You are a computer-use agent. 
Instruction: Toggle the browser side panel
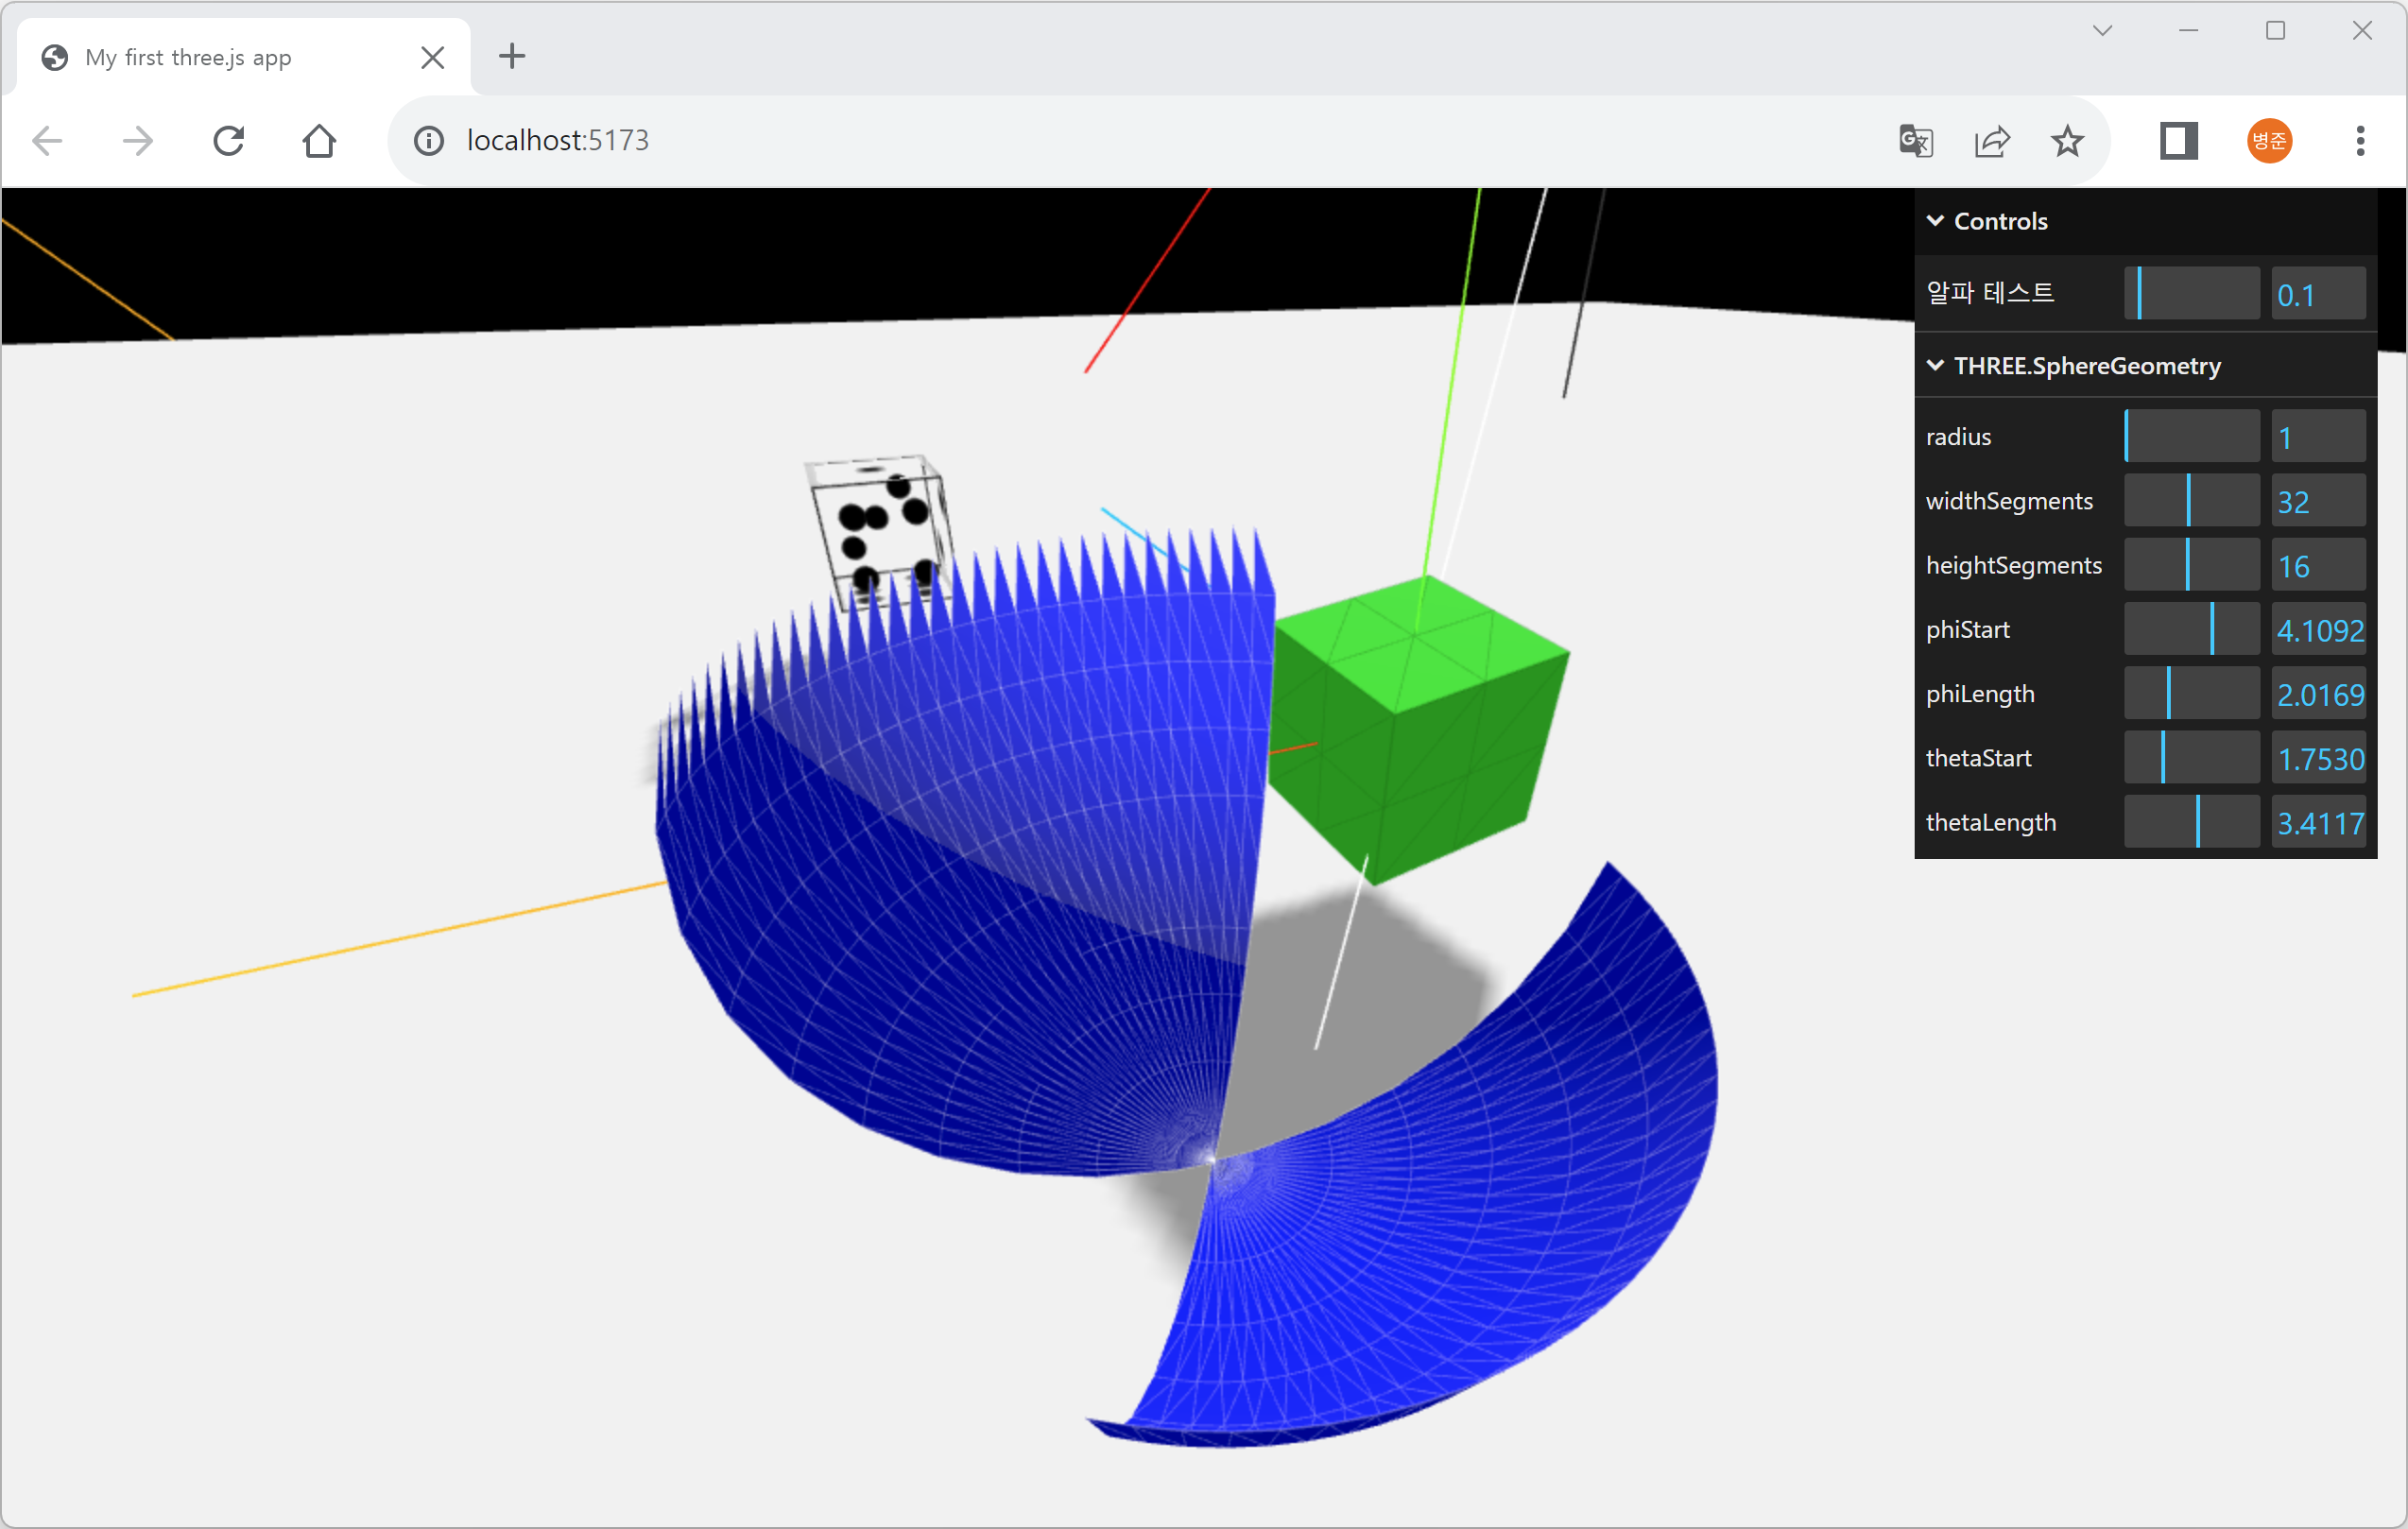(2177, 141)
